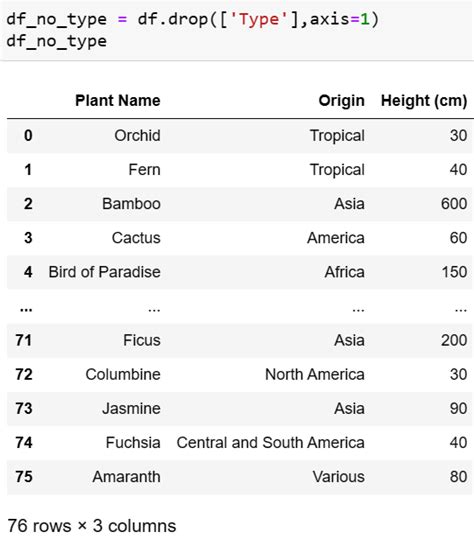Click the Orchid cell in row 0
474x539 pixels.
[137, 135]
